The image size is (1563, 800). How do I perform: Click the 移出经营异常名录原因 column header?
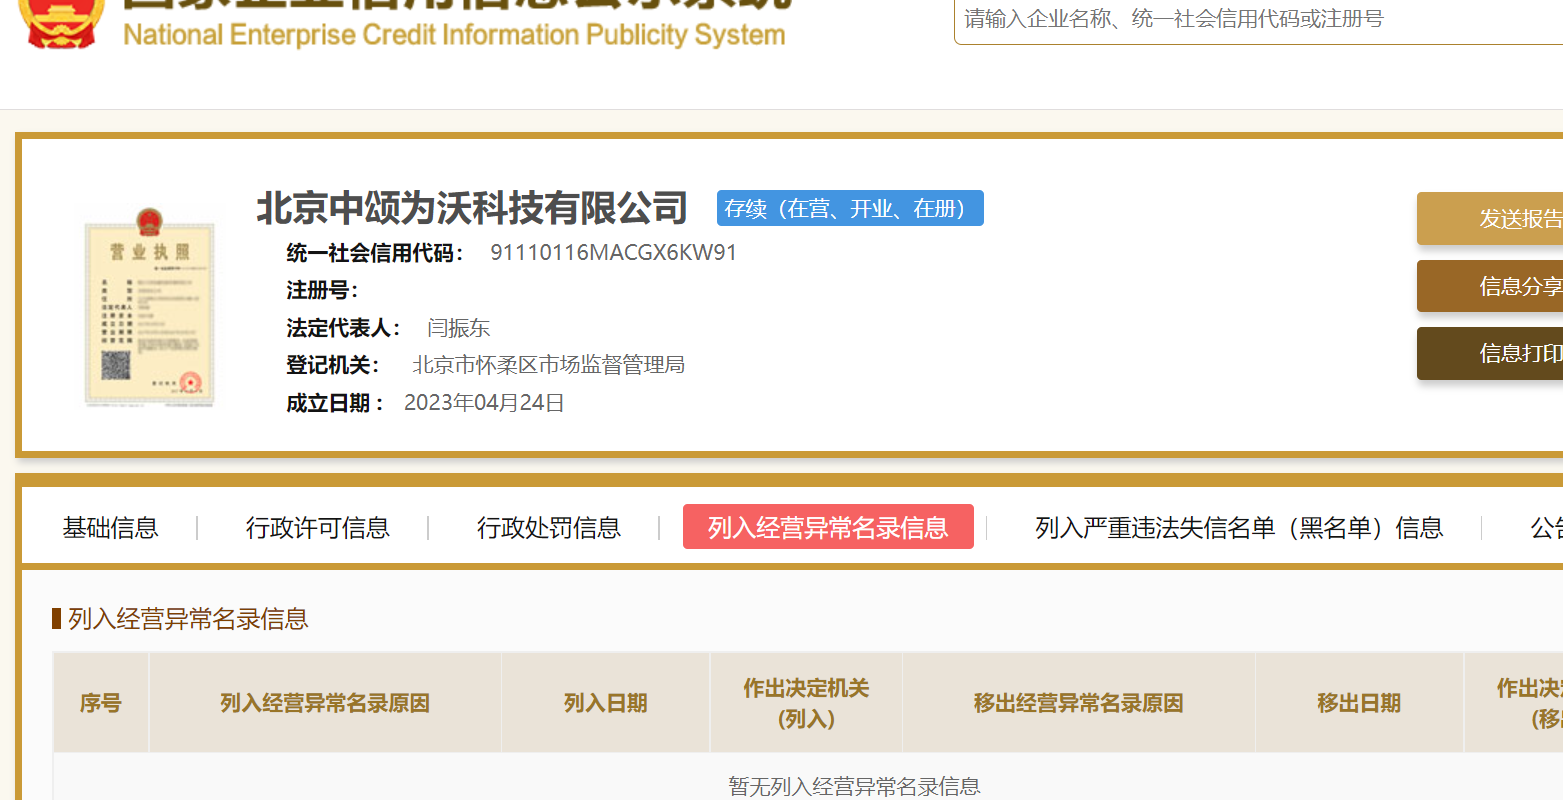click(1079, 703)
